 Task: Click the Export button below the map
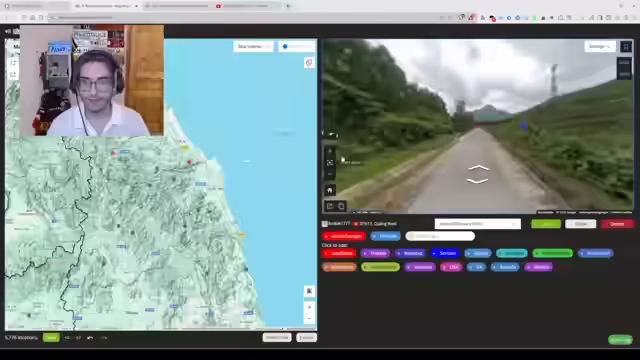pyautogui.click(x=307, y=338)
